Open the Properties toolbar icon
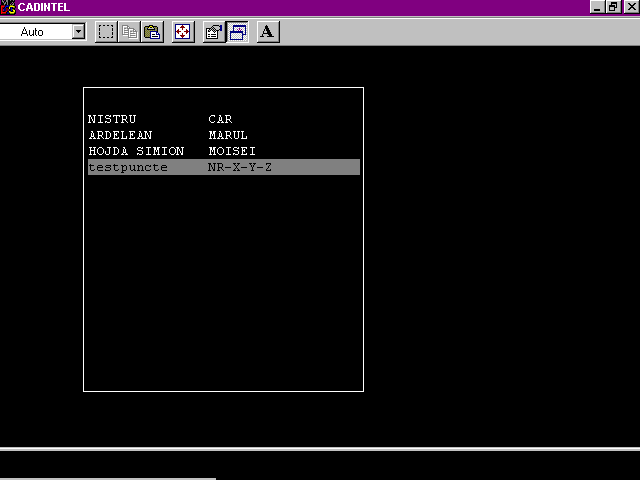Viewport: 640px width, 480px height. click(x=214, y=32)
